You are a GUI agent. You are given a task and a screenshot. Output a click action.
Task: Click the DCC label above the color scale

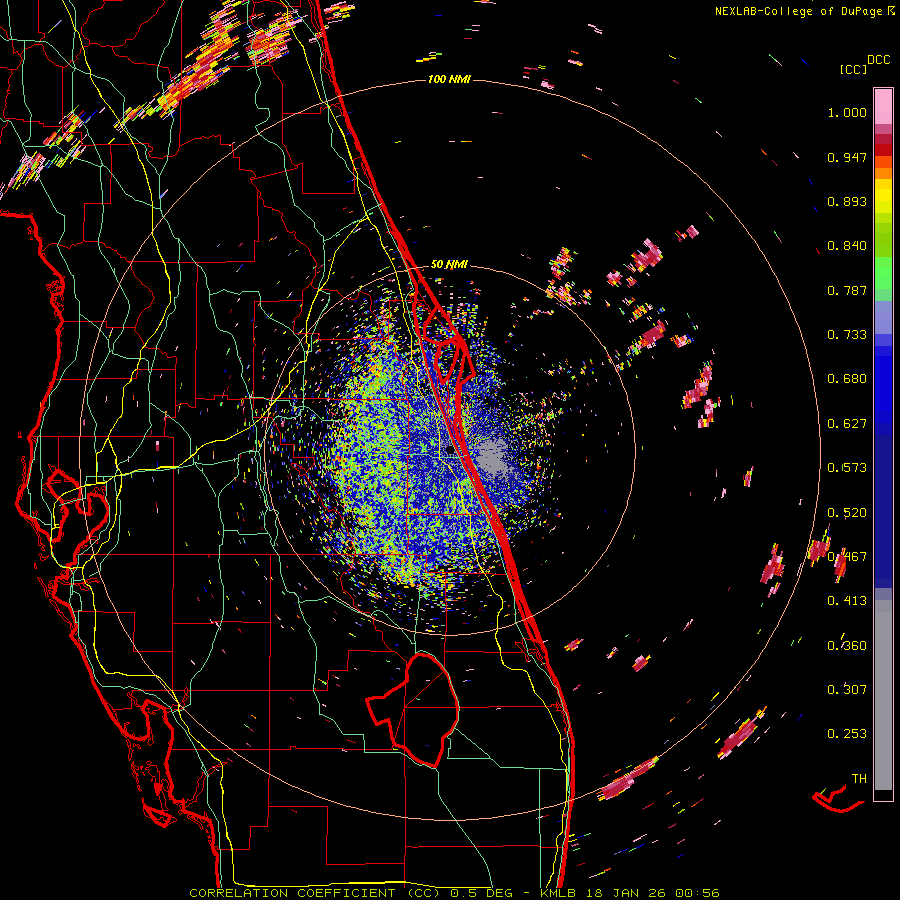[878, 60]
